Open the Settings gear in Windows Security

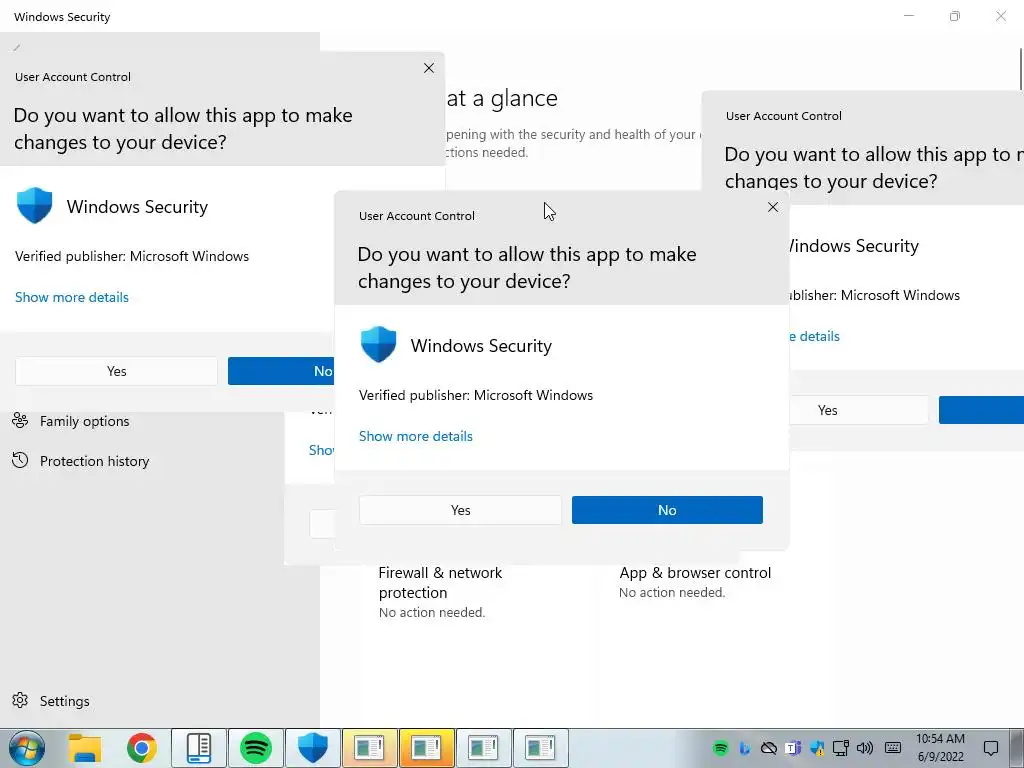(20, 700)
